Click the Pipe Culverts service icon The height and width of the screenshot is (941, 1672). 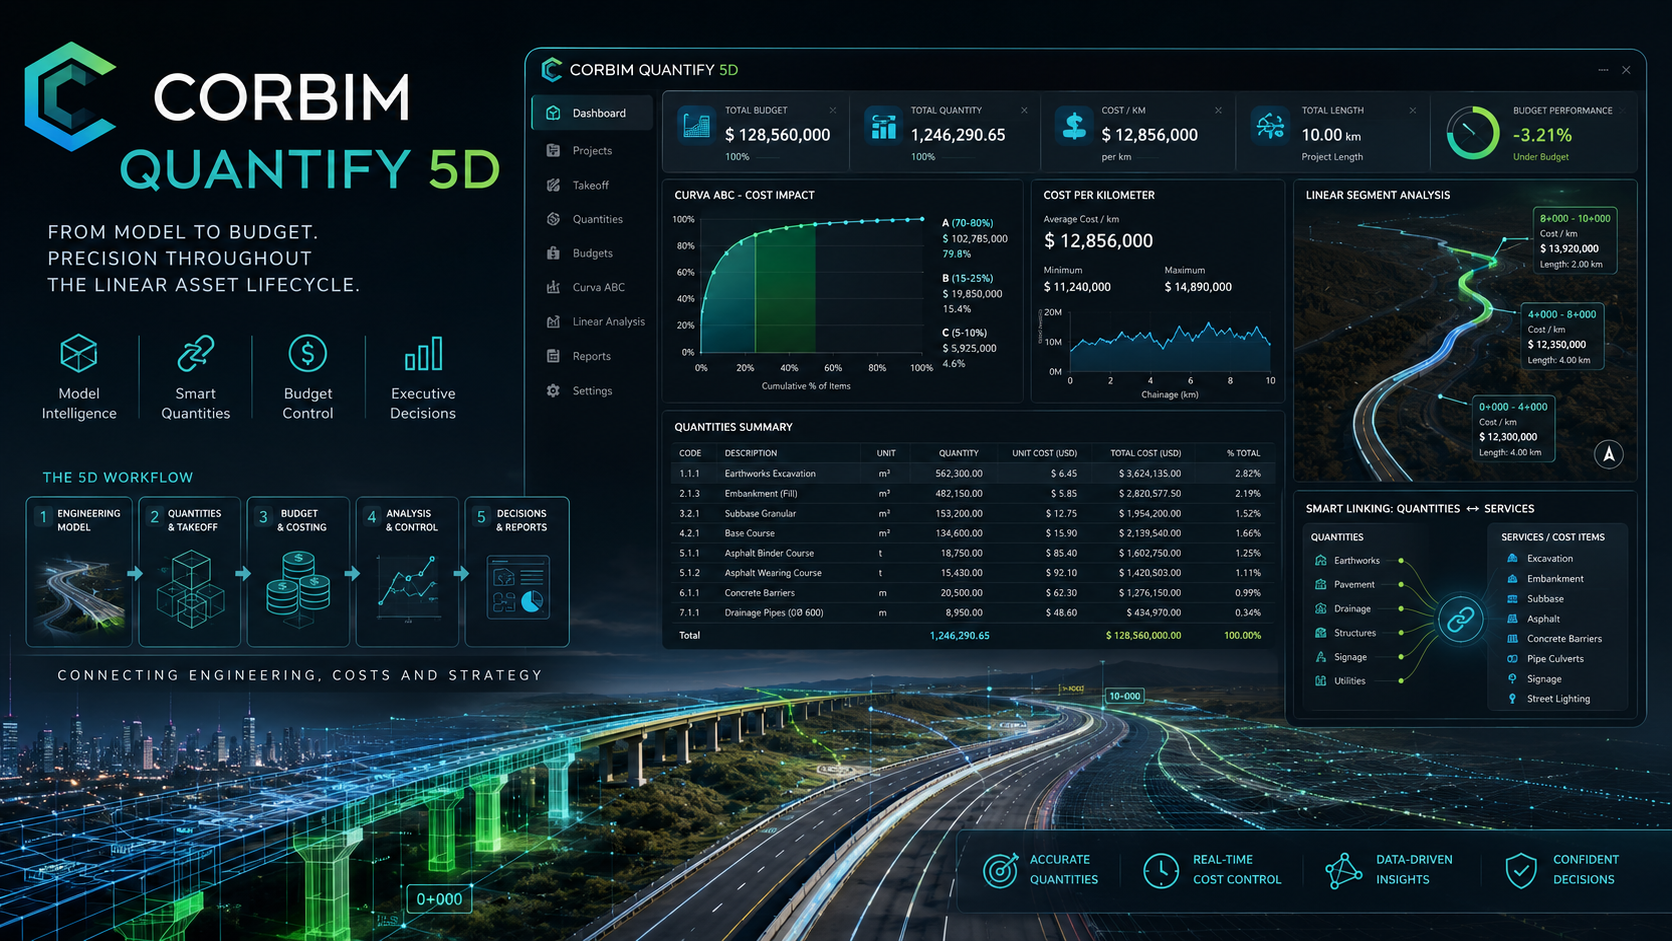tap(1512, 658)
